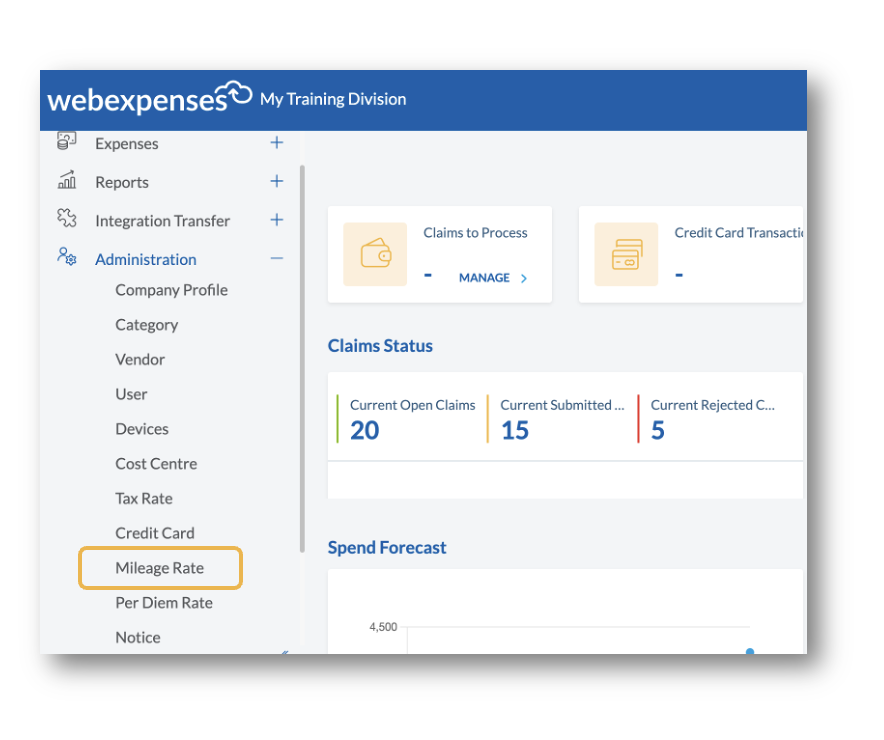The width and height of the screenshot is (884, 740).
Task: Expand Integration Transfer options
Action: click(x=277, y=220)
